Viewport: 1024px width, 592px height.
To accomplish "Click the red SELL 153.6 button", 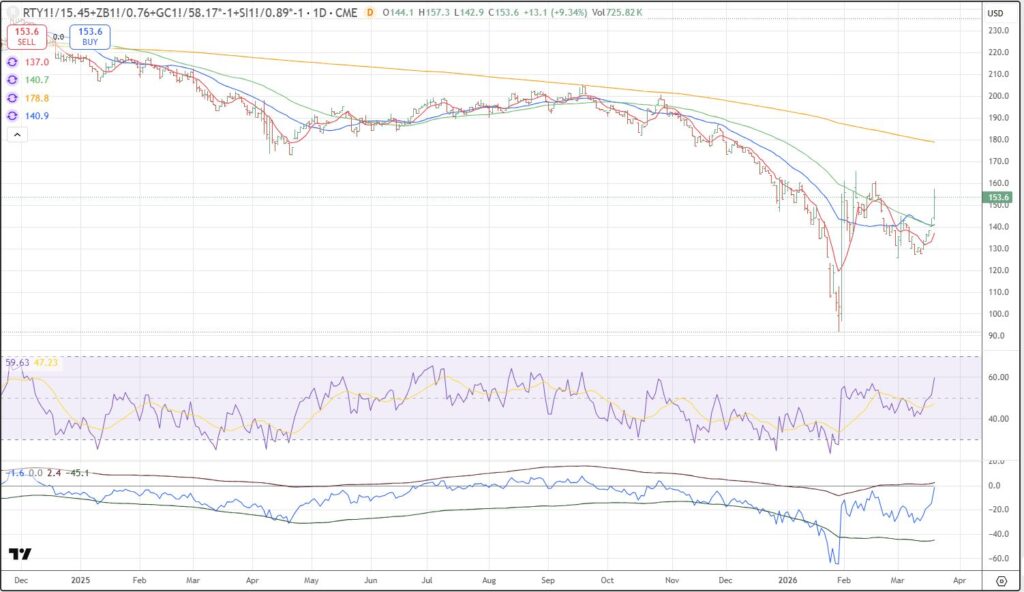I will (x=26, y=37).
